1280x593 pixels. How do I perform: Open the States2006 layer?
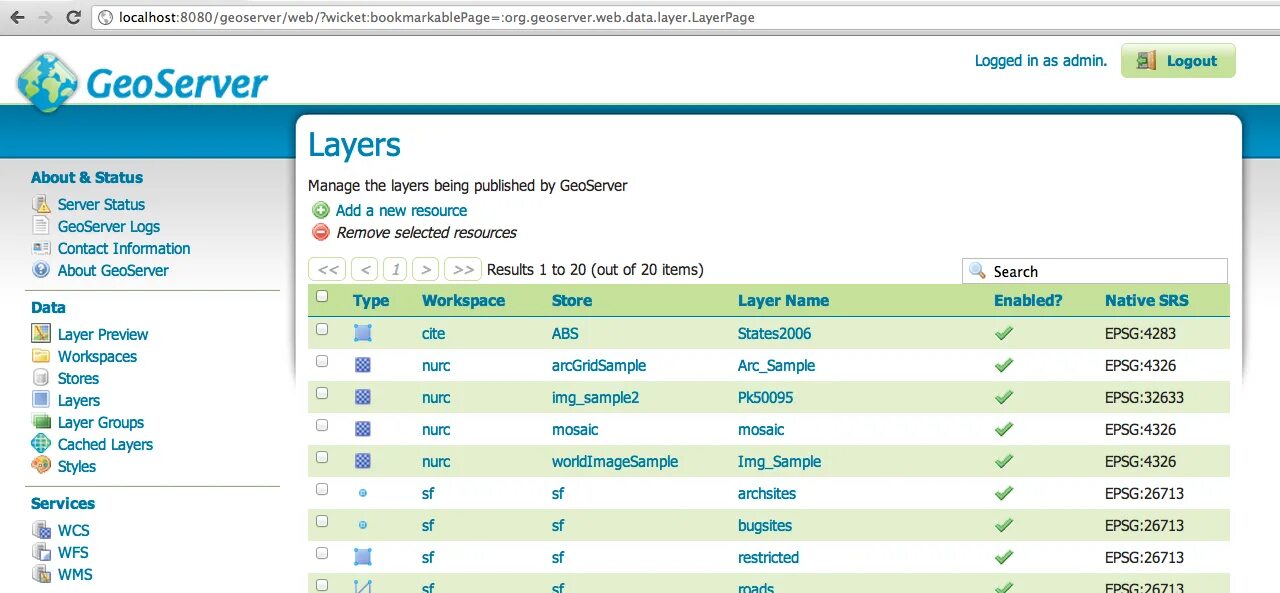774,333
